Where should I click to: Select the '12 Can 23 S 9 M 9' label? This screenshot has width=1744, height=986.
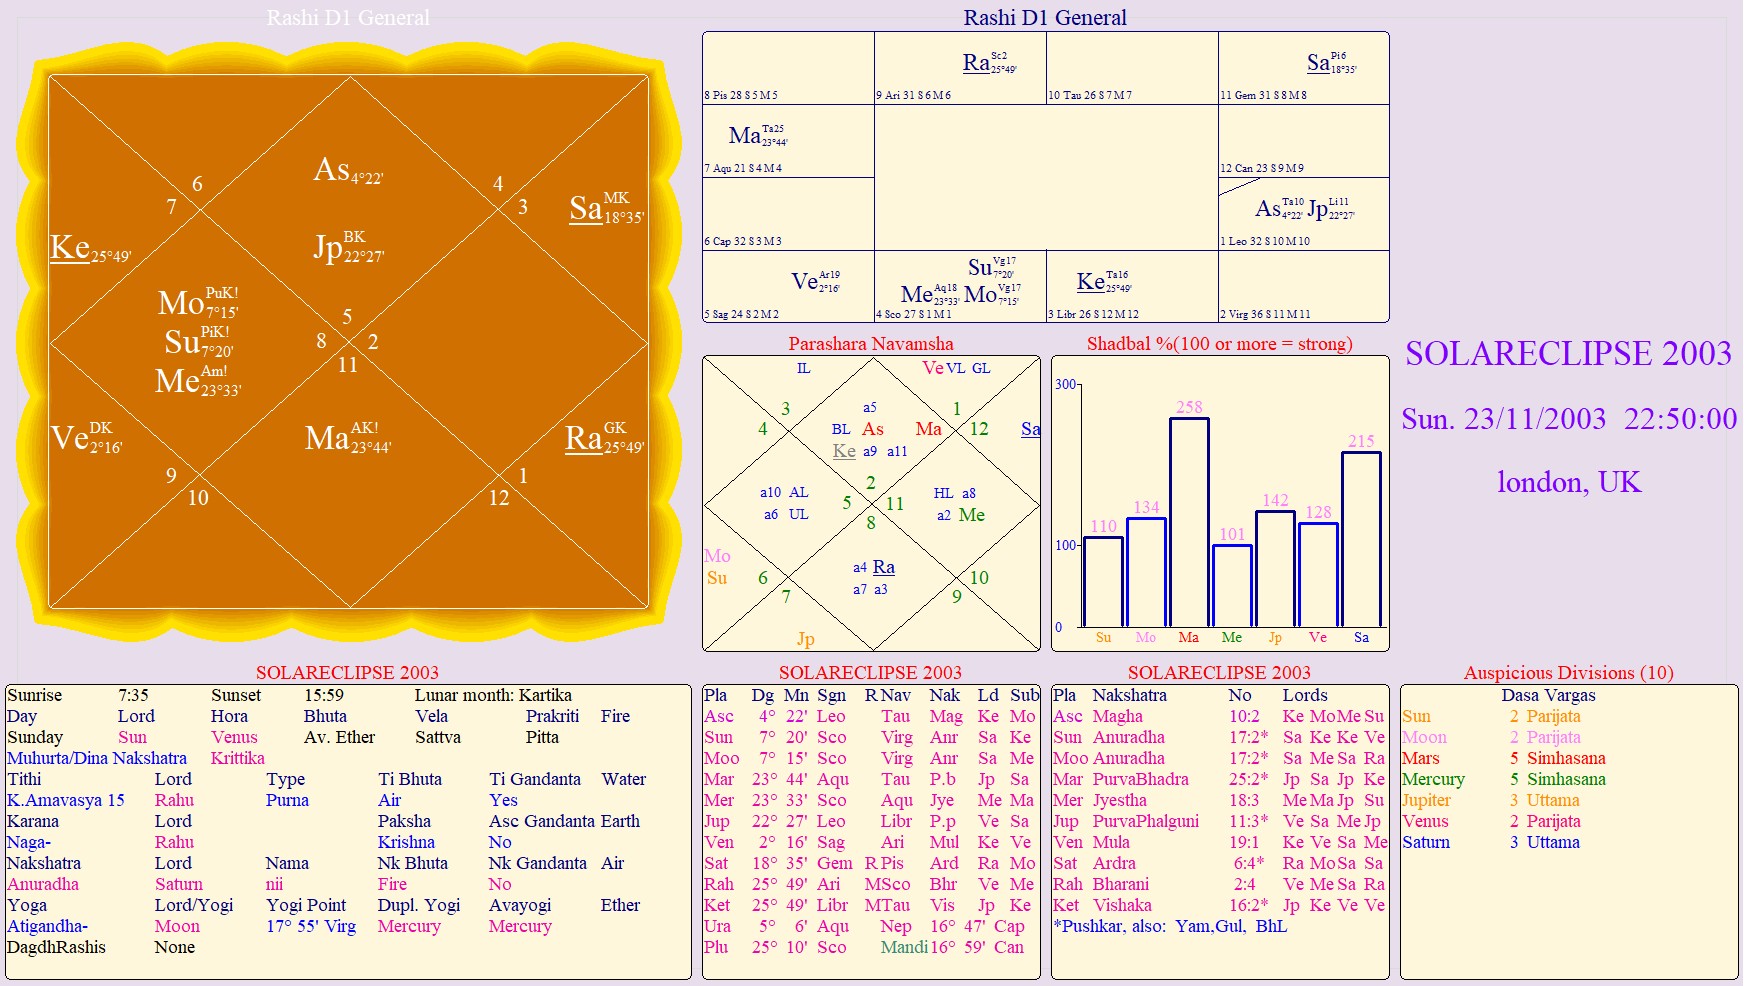1261,168
